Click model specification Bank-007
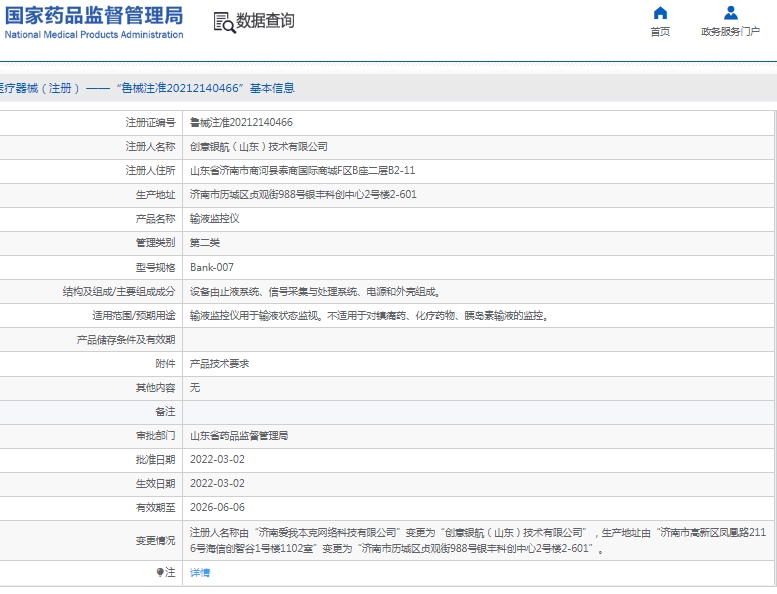Screen dimensions: 777x594 212,268
